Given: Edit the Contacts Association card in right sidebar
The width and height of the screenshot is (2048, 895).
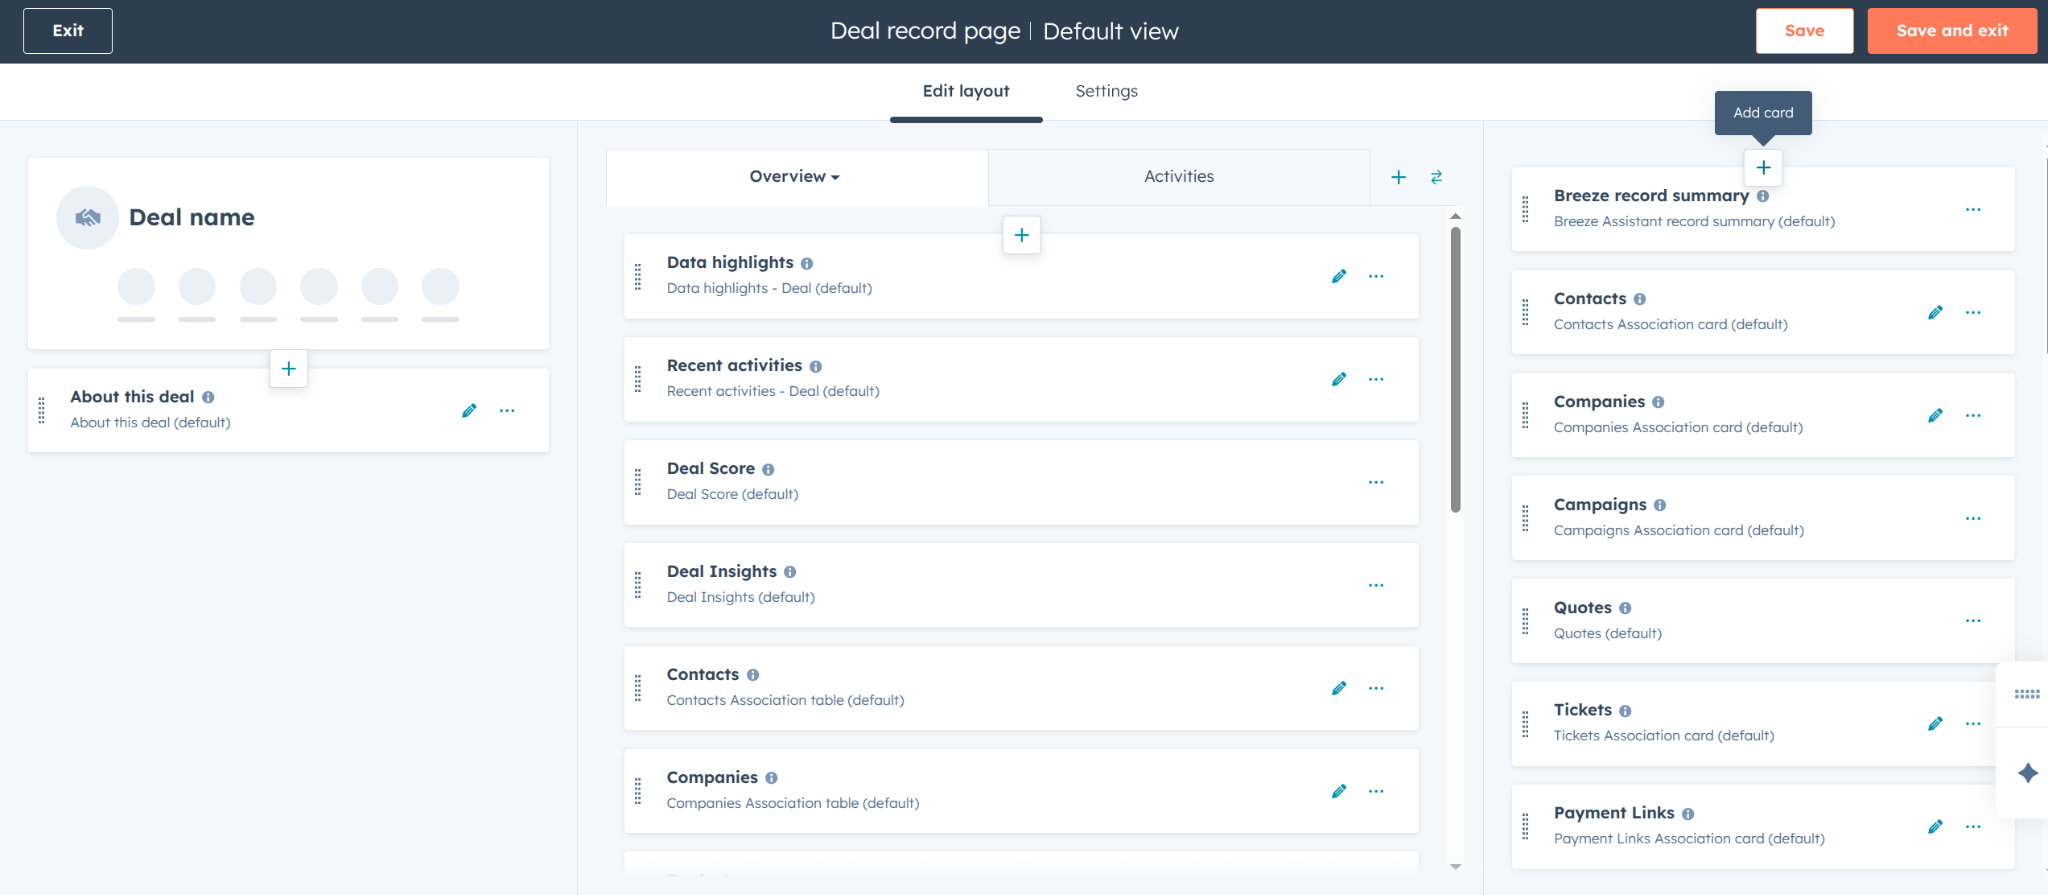Looking at the screenshot, I should pos(1936,312).
